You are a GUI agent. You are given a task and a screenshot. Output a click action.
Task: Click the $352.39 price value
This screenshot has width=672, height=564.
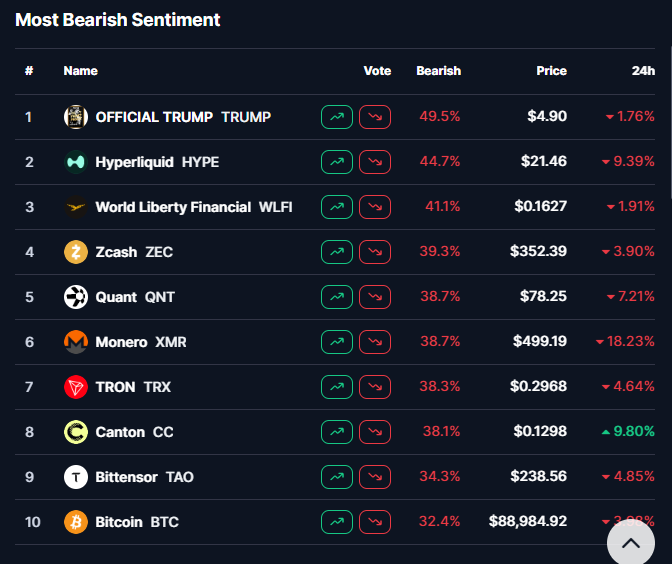(538, 251)
